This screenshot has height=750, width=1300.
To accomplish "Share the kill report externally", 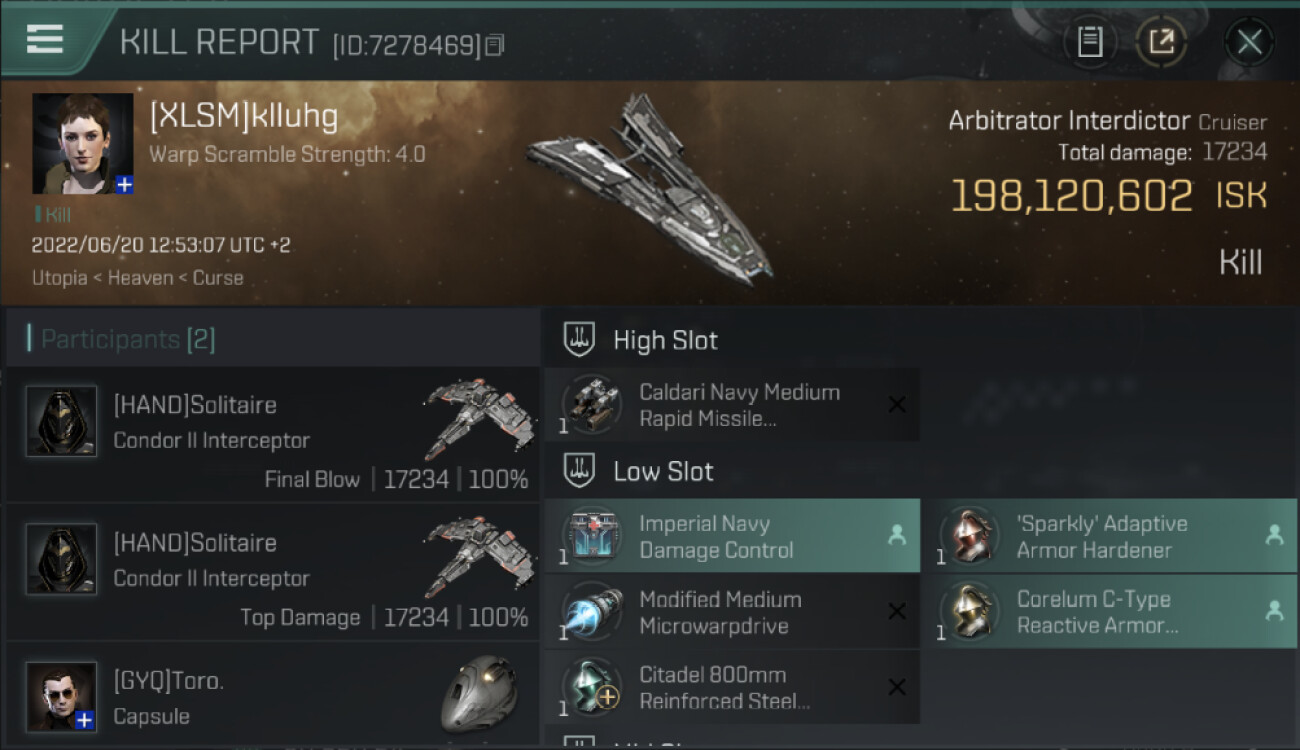I will (x=1161, y=42).
